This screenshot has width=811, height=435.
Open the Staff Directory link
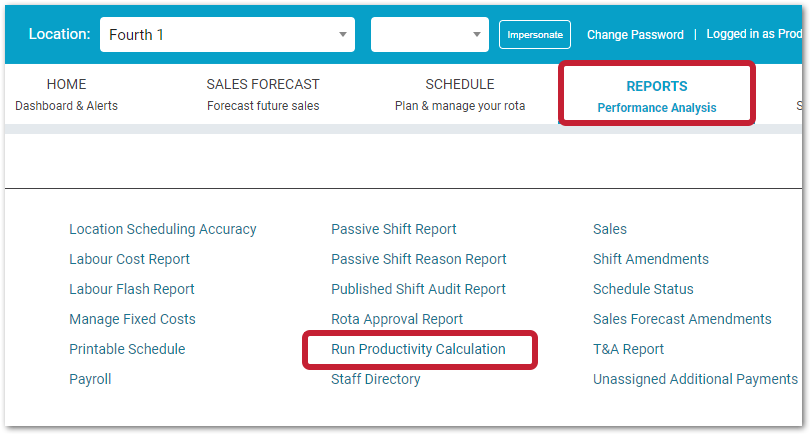[x=376, y=379]
